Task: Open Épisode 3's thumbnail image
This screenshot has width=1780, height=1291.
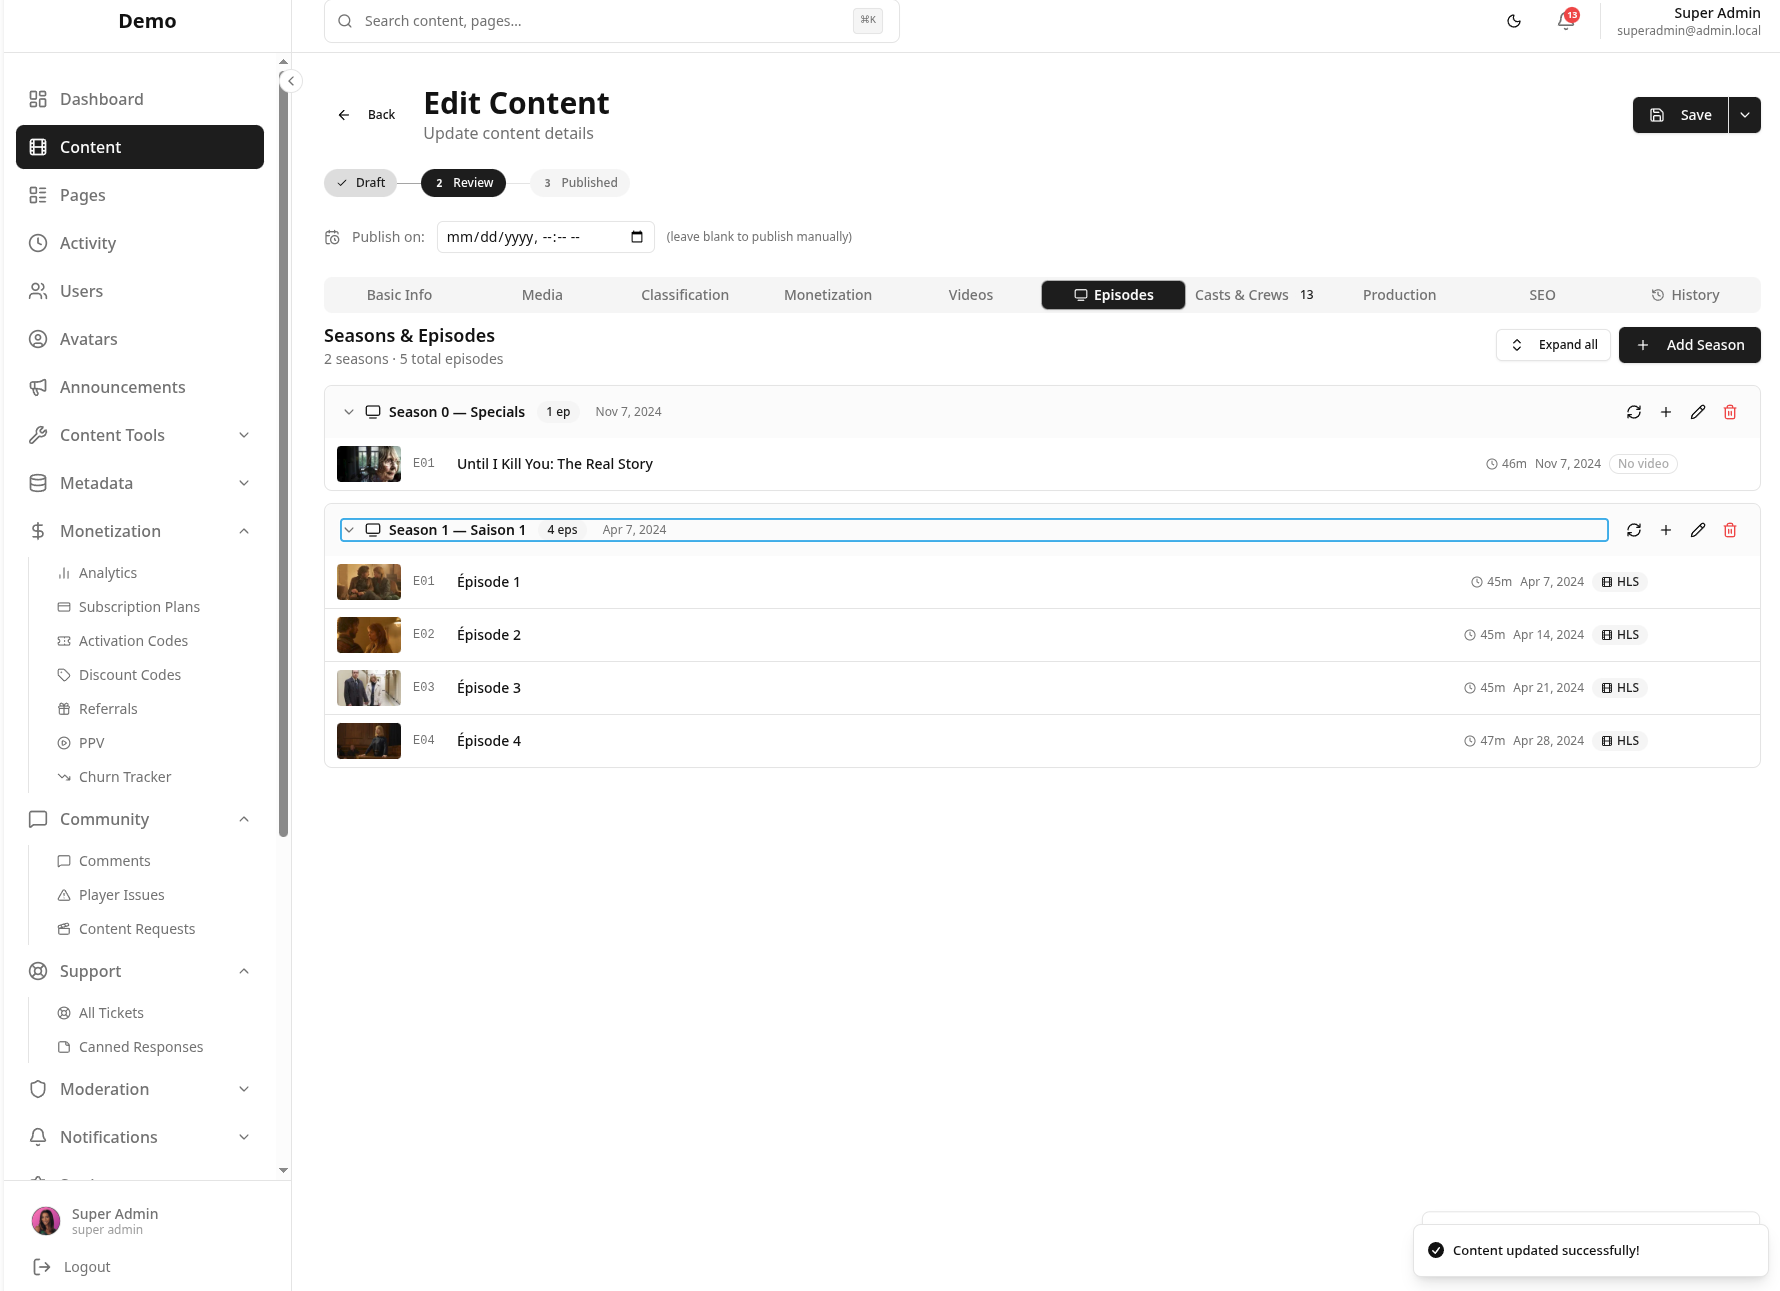Action: tap(368, 687)
